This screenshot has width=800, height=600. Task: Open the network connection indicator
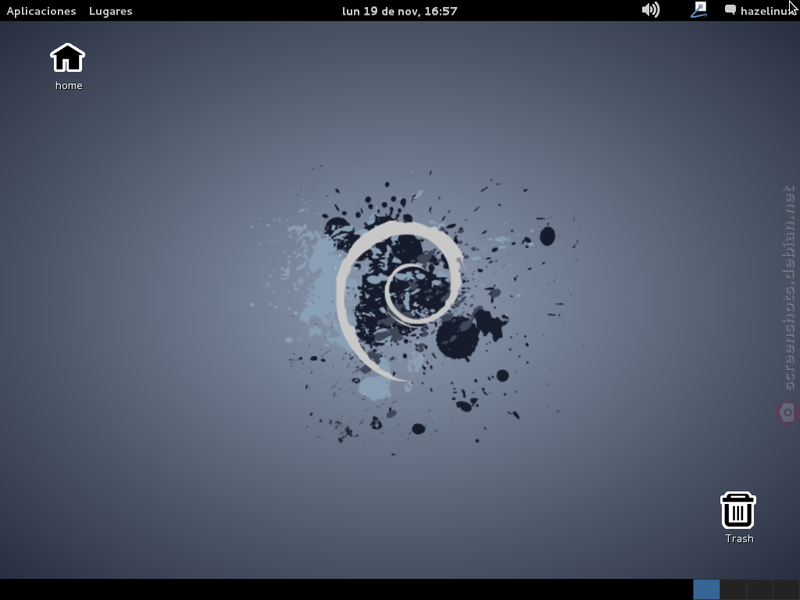coord(699,10)
